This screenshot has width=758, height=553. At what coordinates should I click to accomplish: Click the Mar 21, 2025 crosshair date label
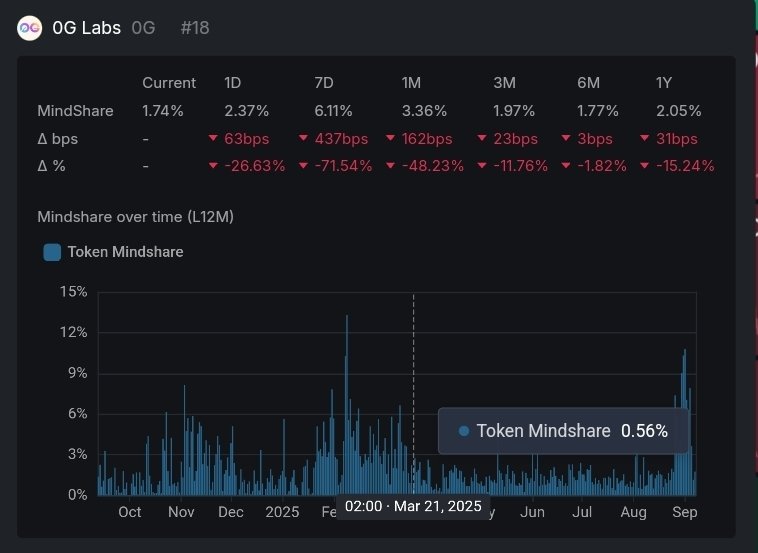coord(413,507)
